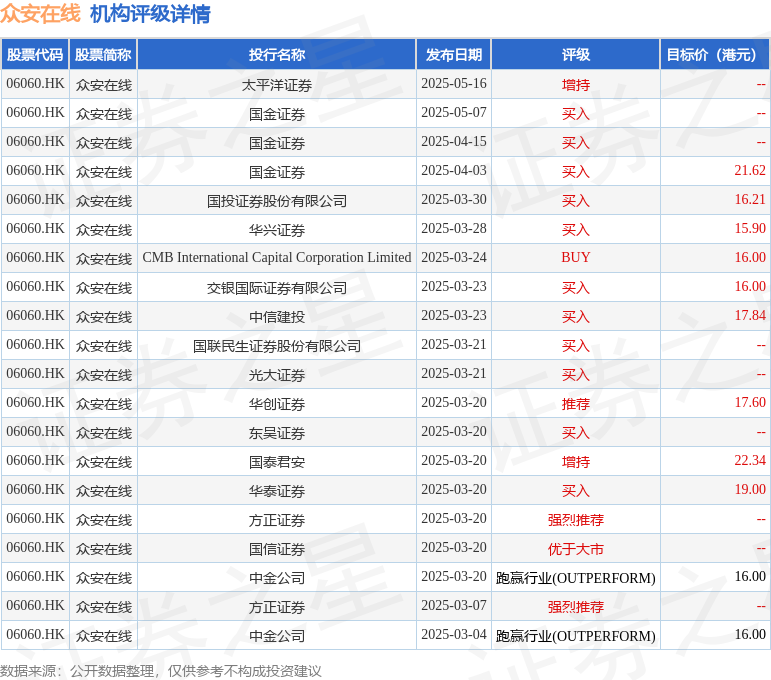Click 众安在线 in the 华创证券 row
Image resolution: width=771 pixels, height=680 pixels.
click(x=104, y=404)
